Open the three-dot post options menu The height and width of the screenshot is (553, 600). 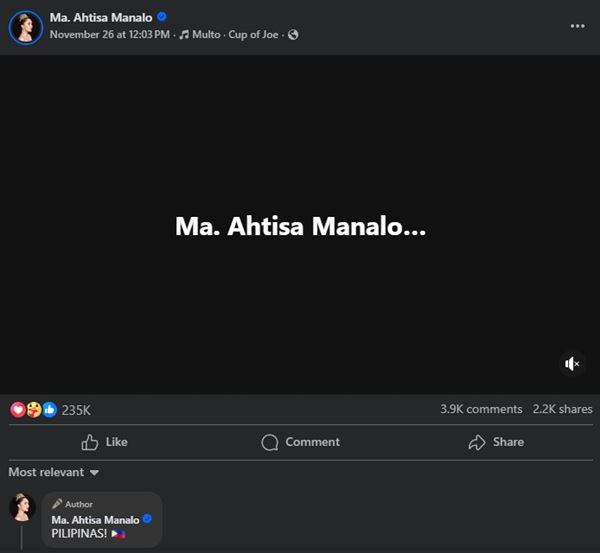577,26
